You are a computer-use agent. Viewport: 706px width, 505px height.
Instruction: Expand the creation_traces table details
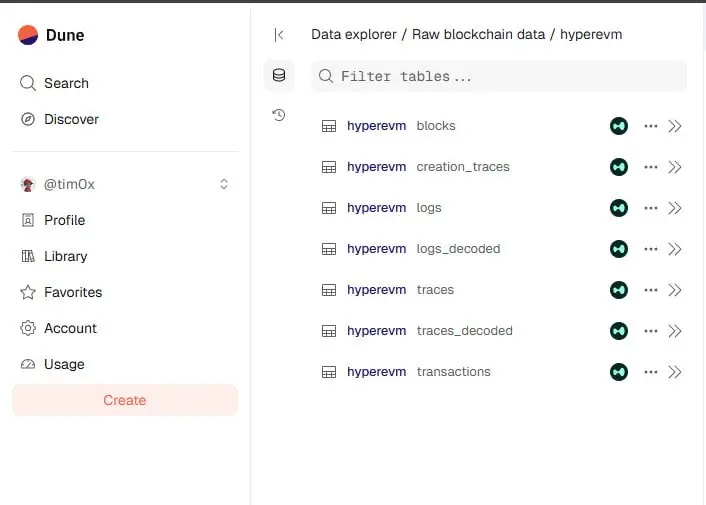point(675,167)
